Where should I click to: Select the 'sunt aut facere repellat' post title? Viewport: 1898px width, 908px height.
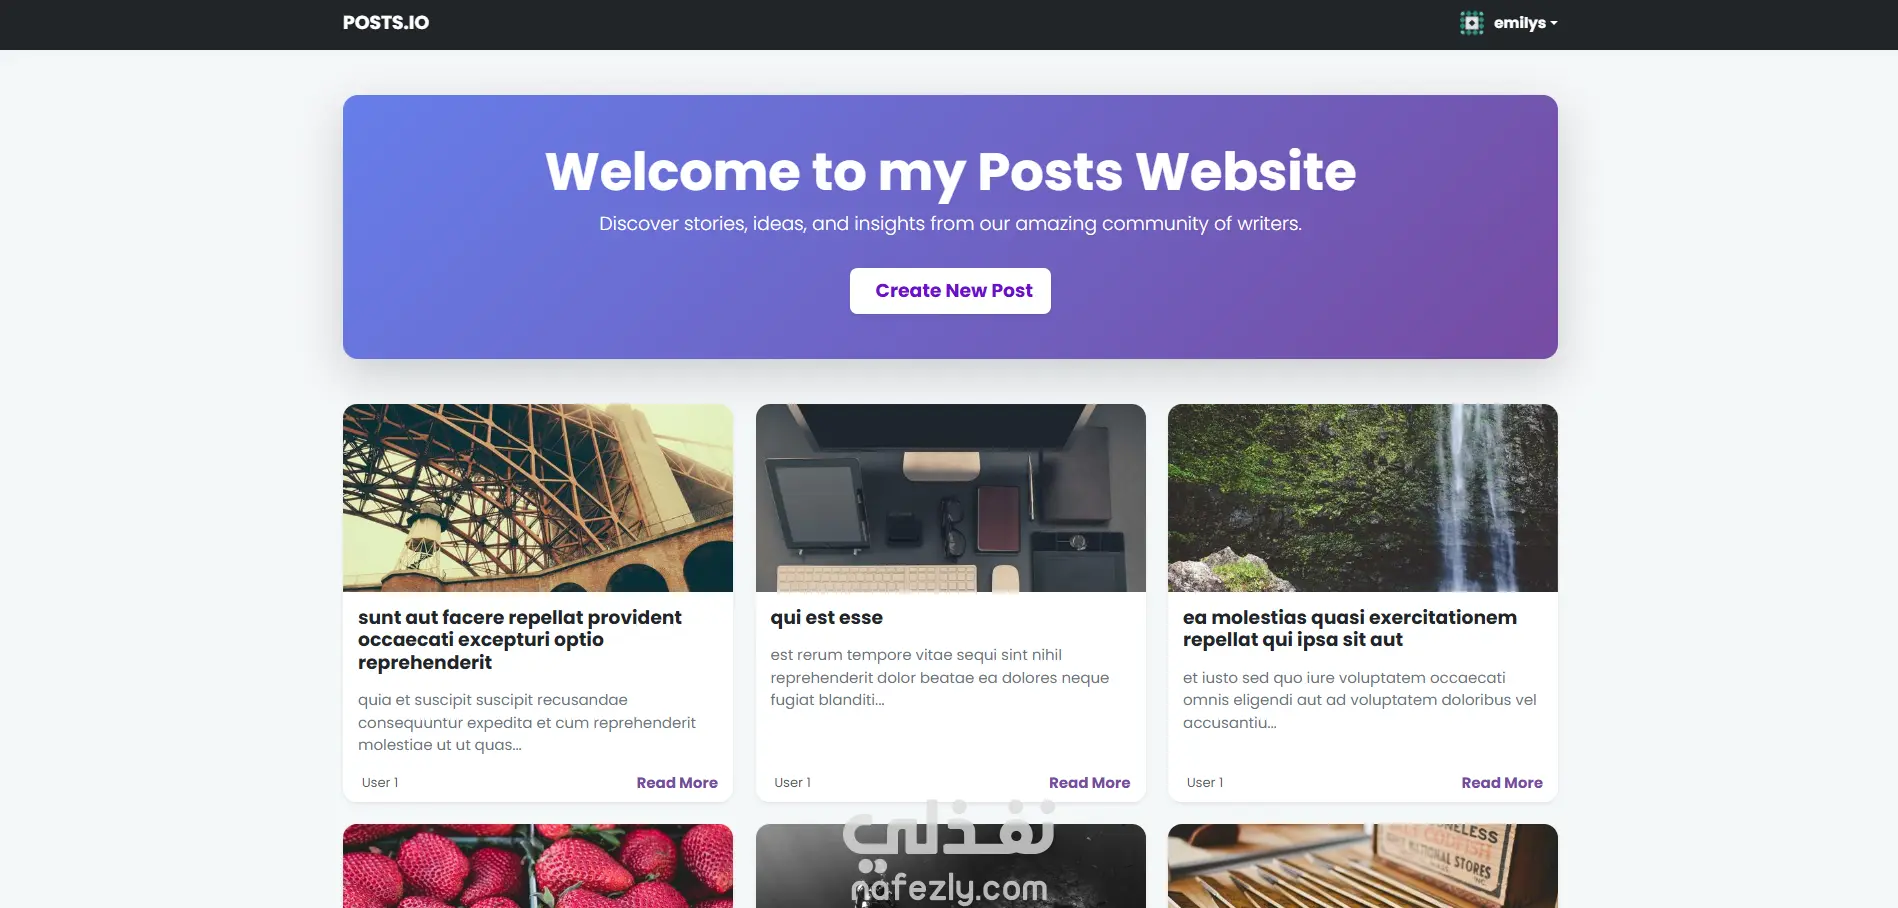coord(520,640)
